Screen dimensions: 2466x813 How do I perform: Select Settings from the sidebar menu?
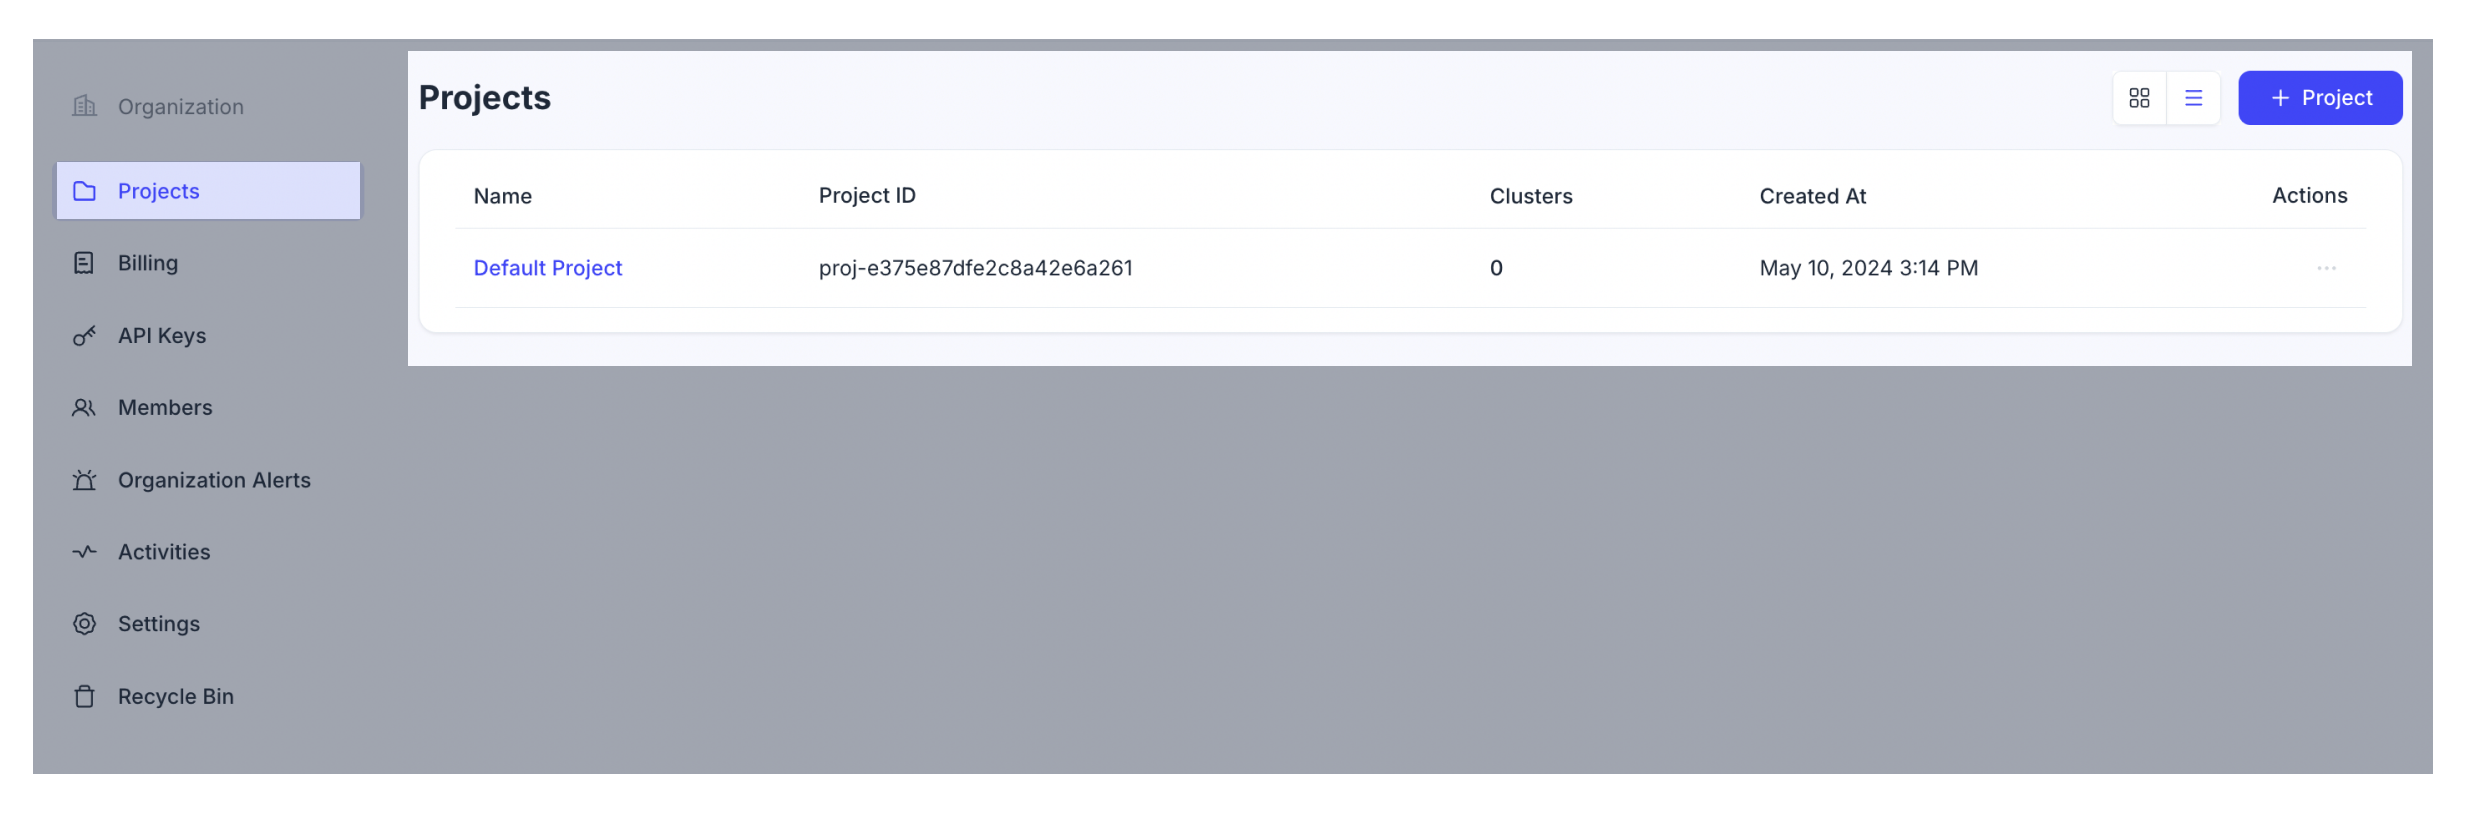click(x=158, y=623)
